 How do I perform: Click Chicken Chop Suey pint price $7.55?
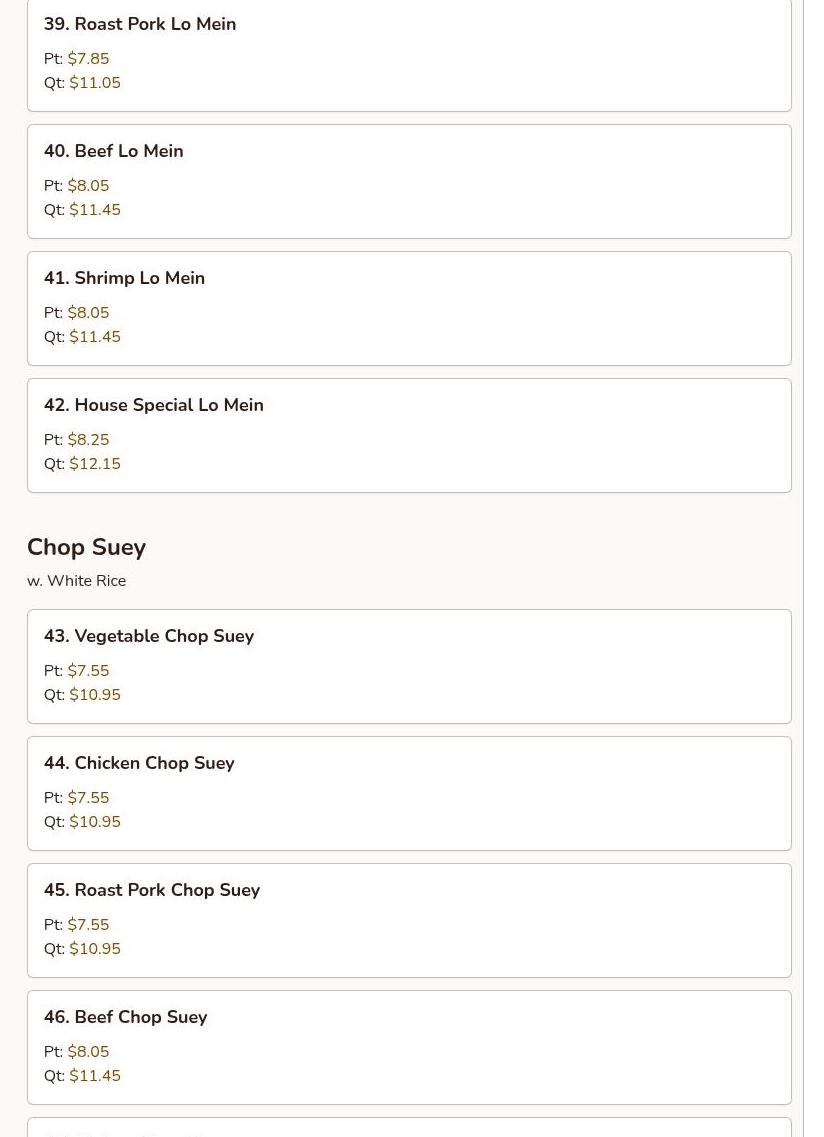pyautogui.click(x=88, y=798)
